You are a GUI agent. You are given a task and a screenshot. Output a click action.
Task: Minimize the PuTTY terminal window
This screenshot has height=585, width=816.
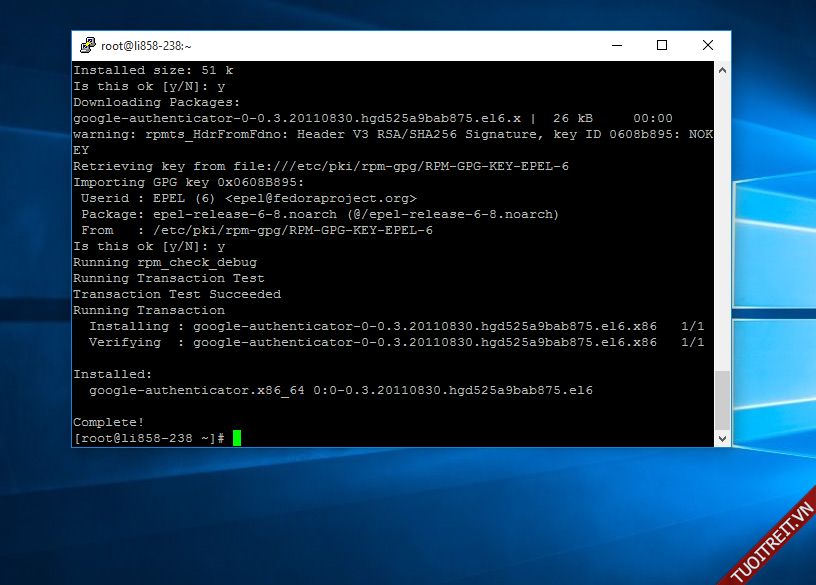click(616, 45)
